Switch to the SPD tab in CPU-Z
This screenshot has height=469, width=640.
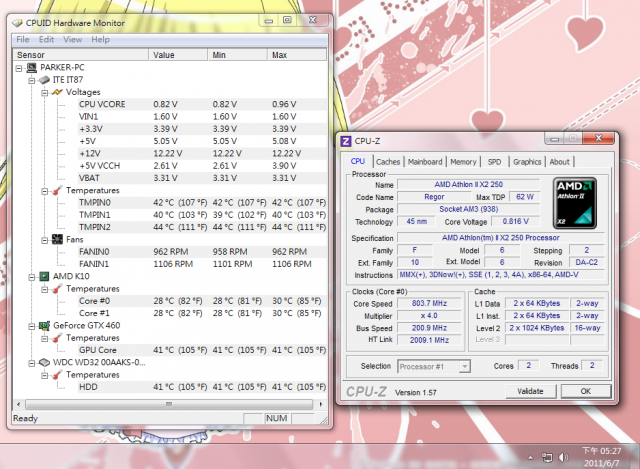pyautogui.click(x=494, y=162)
